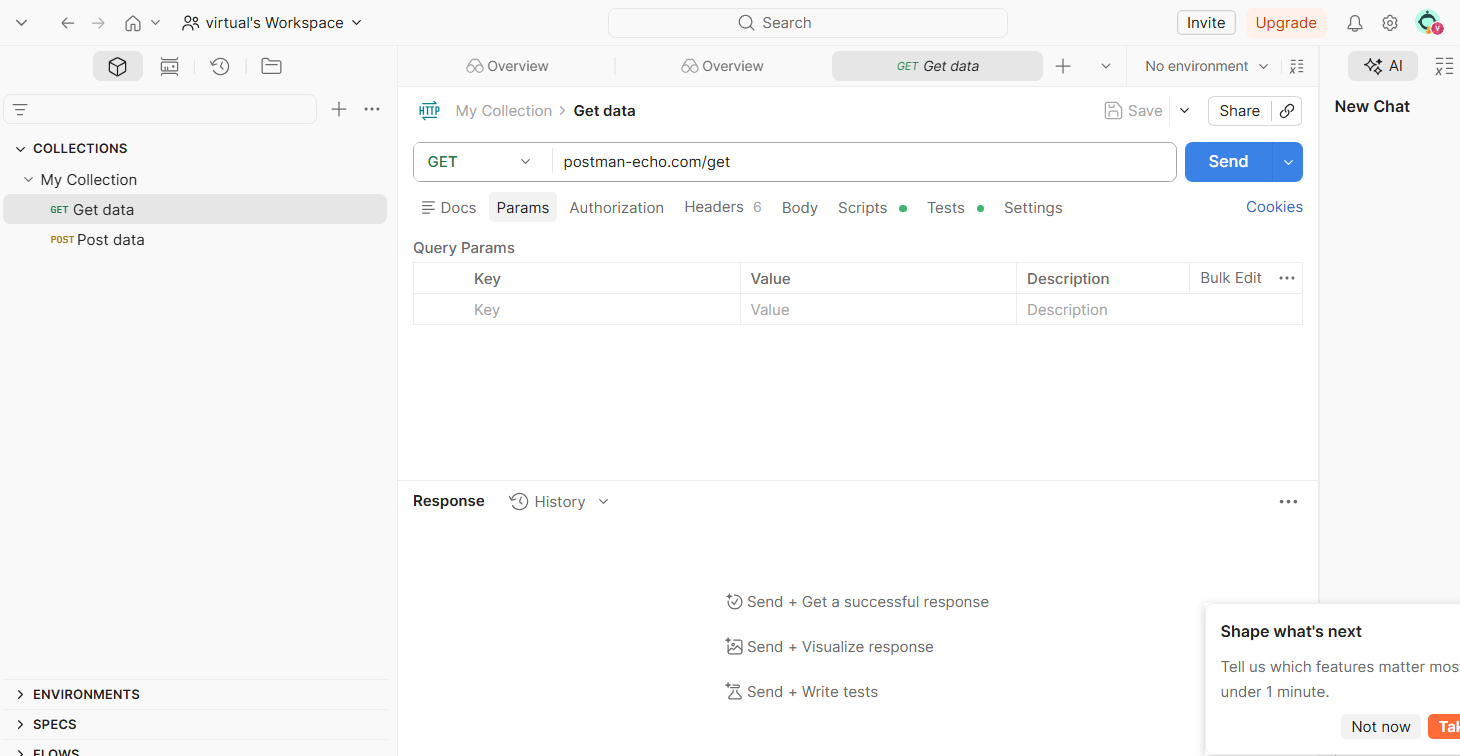Click the plus icon to create new collection
The width and height of the screenshot is (1460, 756).
339,109
